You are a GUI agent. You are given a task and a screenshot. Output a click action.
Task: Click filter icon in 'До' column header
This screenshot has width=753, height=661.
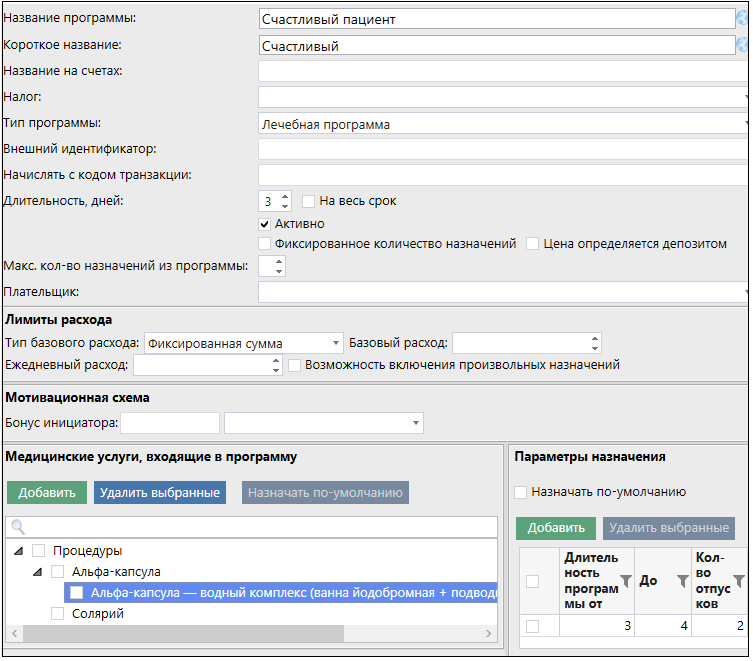[683, 581]
